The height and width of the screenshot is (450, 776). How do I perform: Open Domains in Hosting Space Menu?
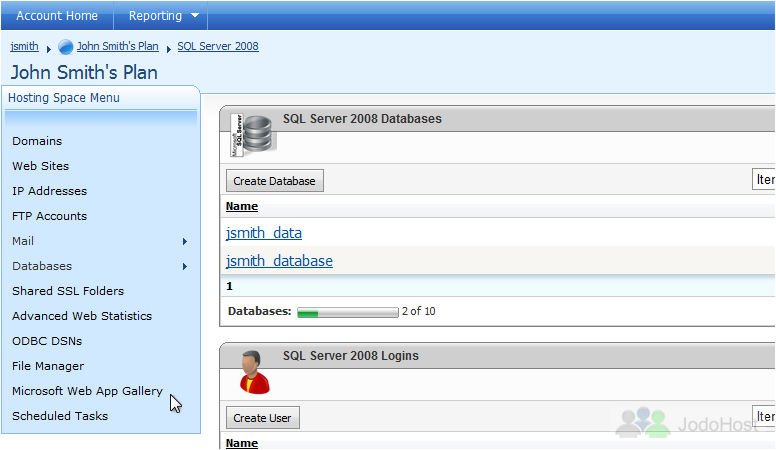(37, 141)
